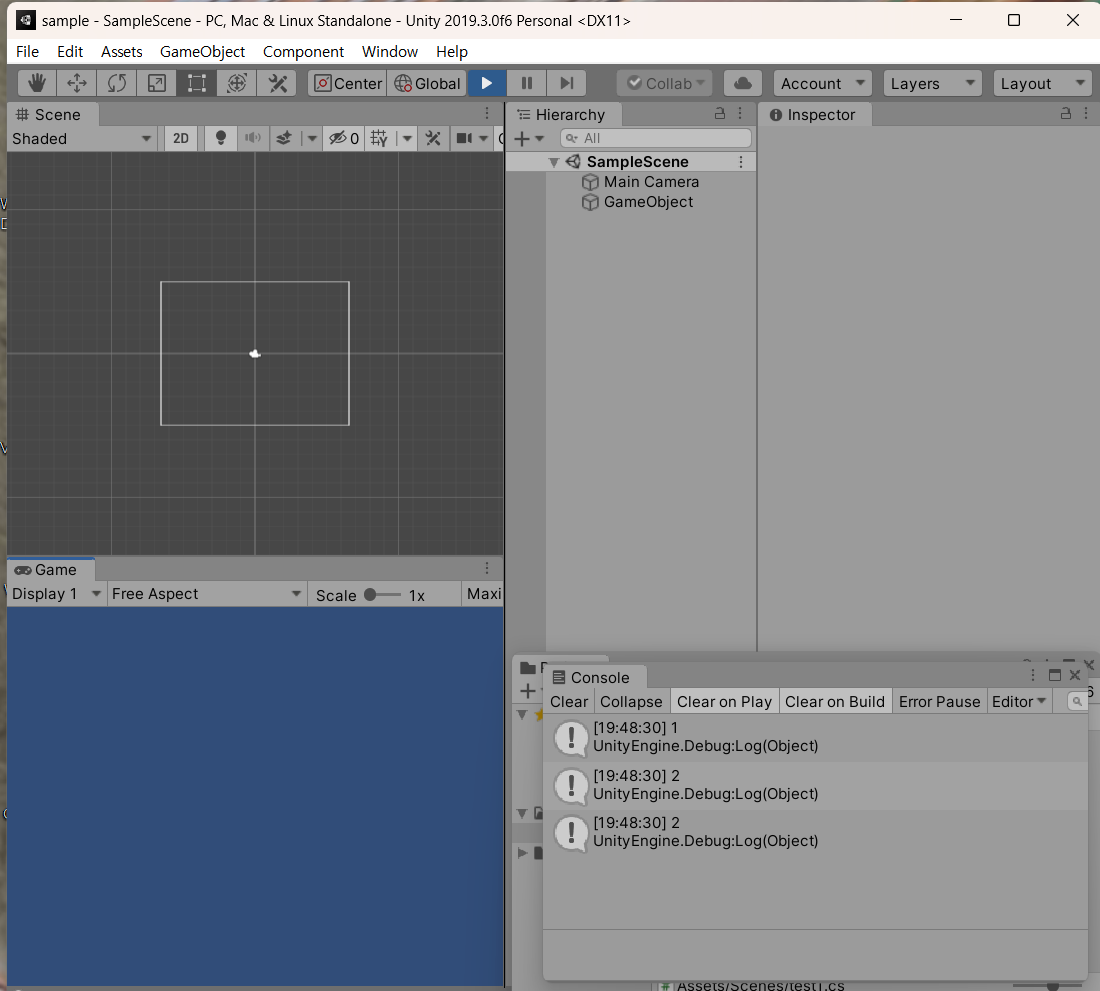Click scene camera settings icon
The height and width of the screenshot is (991, 1100).
point(464,138)
